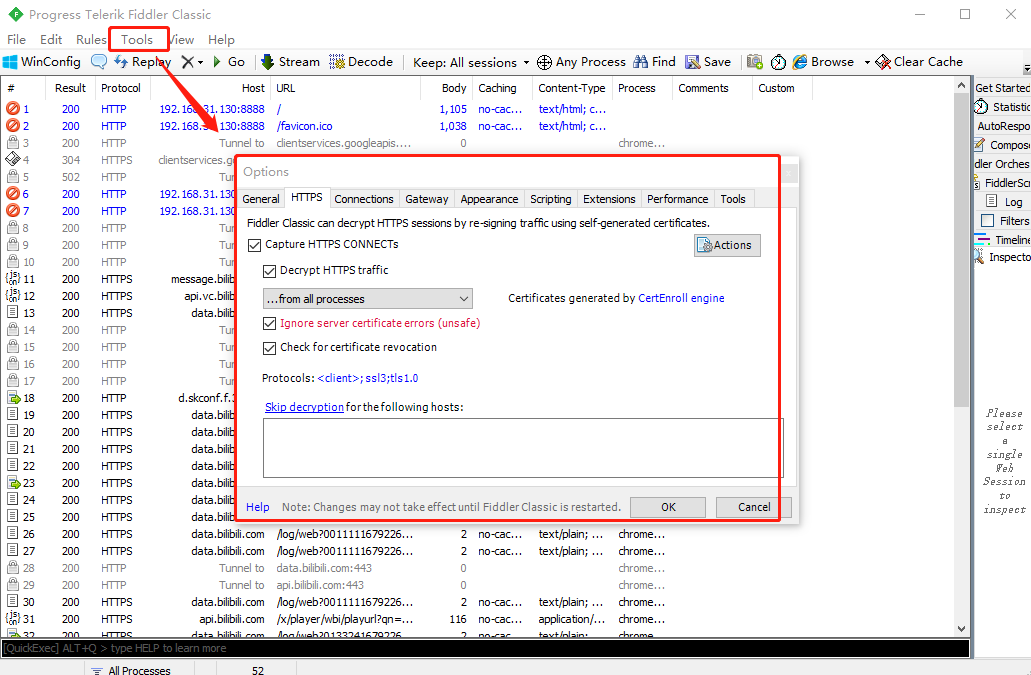Save sessions using Save toolbar icon
Viewport: 1031px width, 675px height.
coord(692,62)
